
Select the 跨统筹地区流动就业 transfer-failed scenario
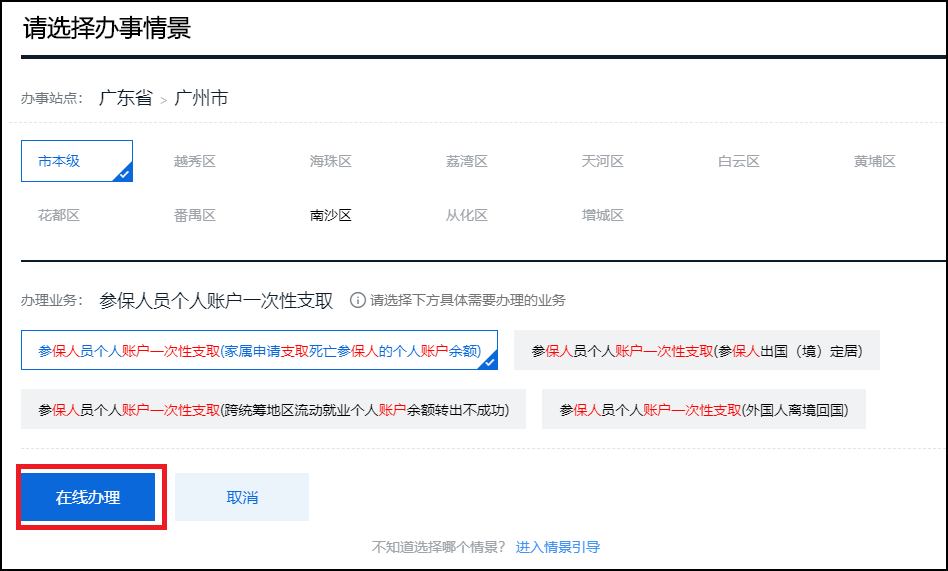pos(273,410)
